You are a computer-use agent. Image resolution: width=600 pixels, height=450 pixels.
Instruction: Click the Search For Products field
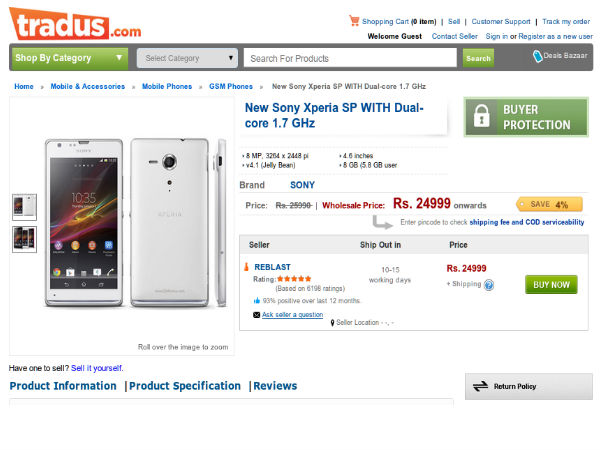point(352,58)
